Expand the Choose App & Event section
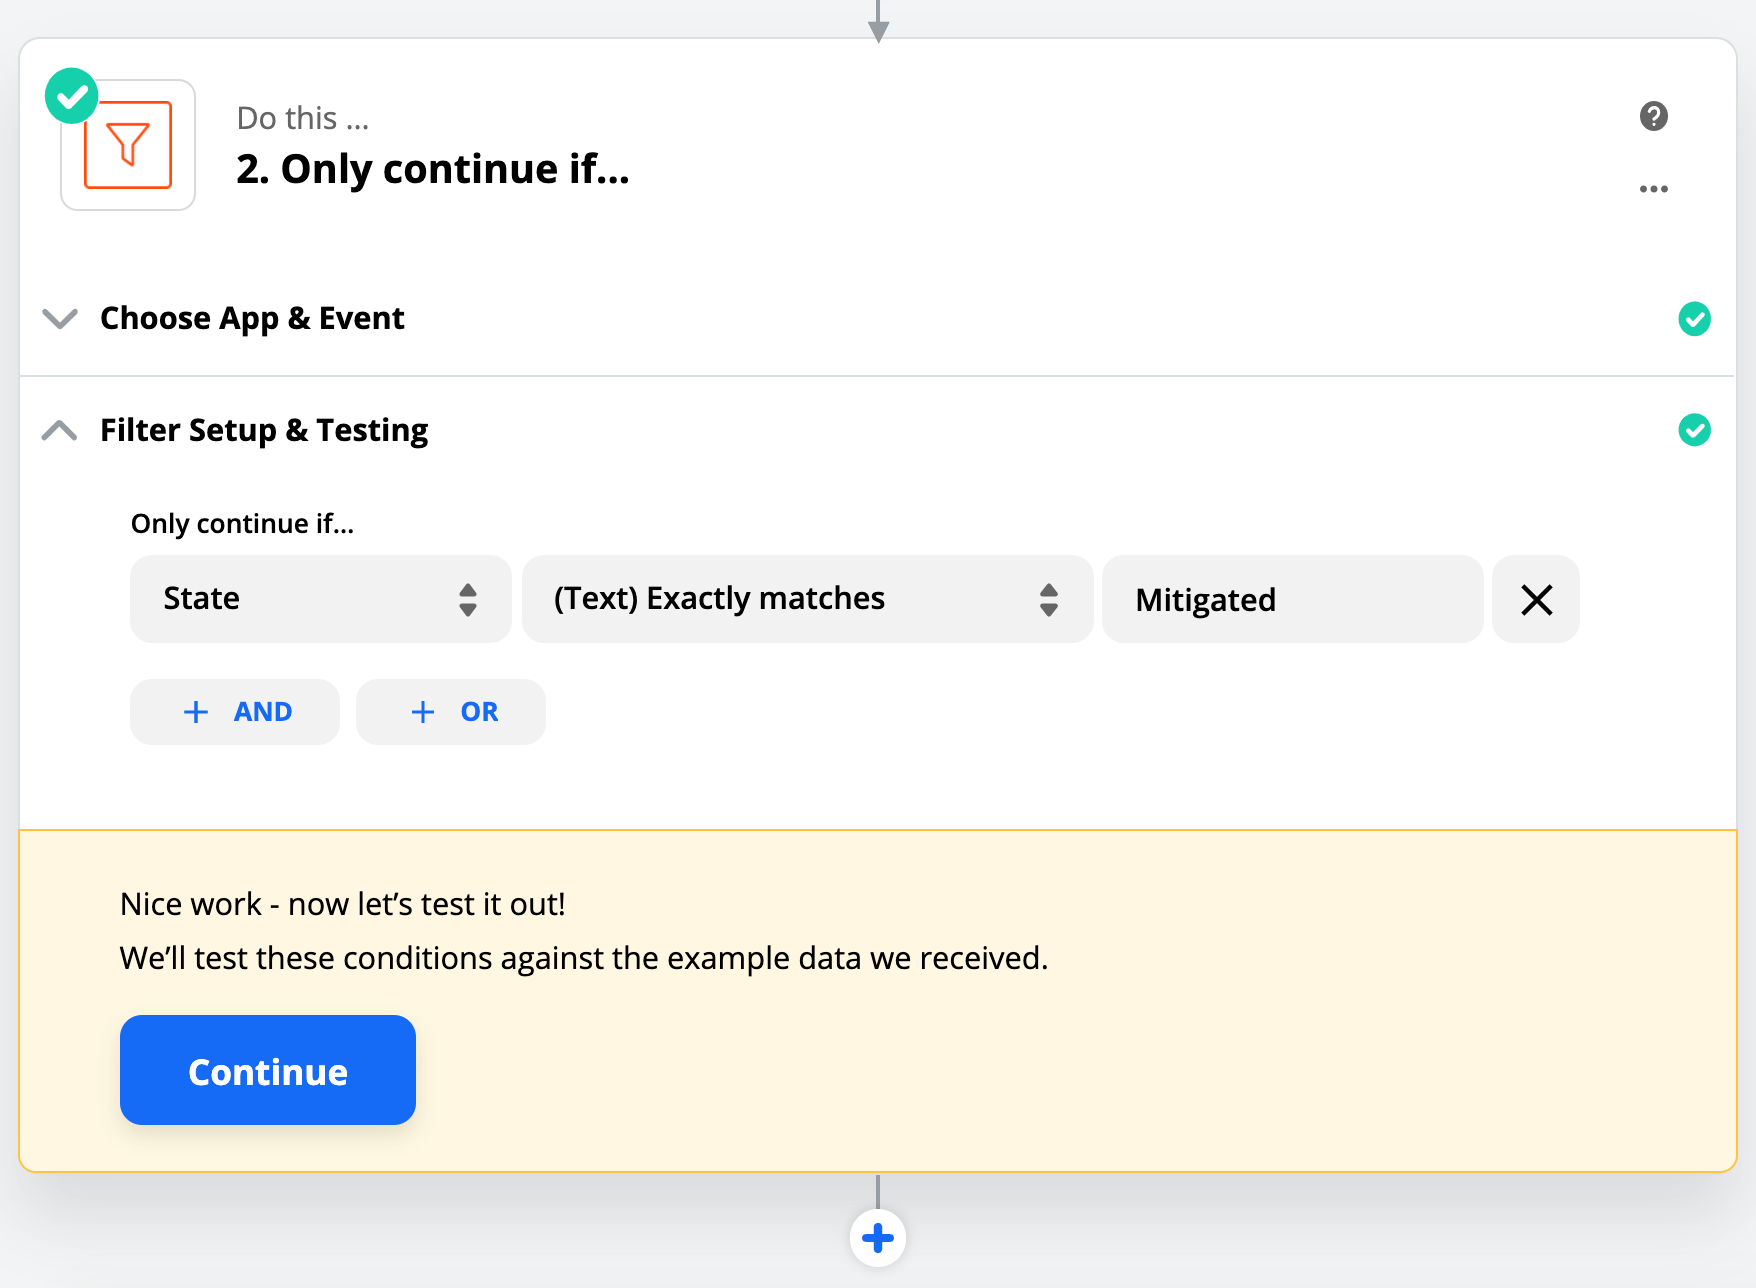Viewport: 1756px width, 1288px height. pos(60,319)
